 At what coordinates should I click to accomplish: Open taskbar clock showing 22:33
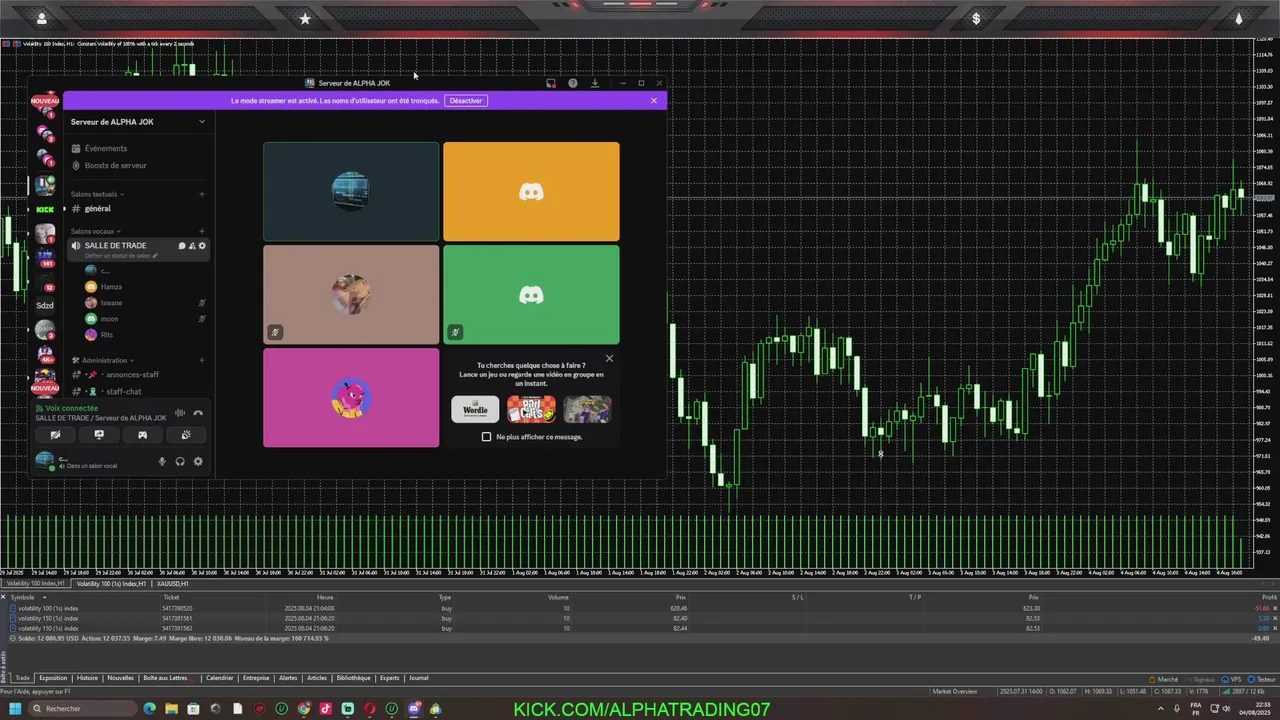[1255, 709]
